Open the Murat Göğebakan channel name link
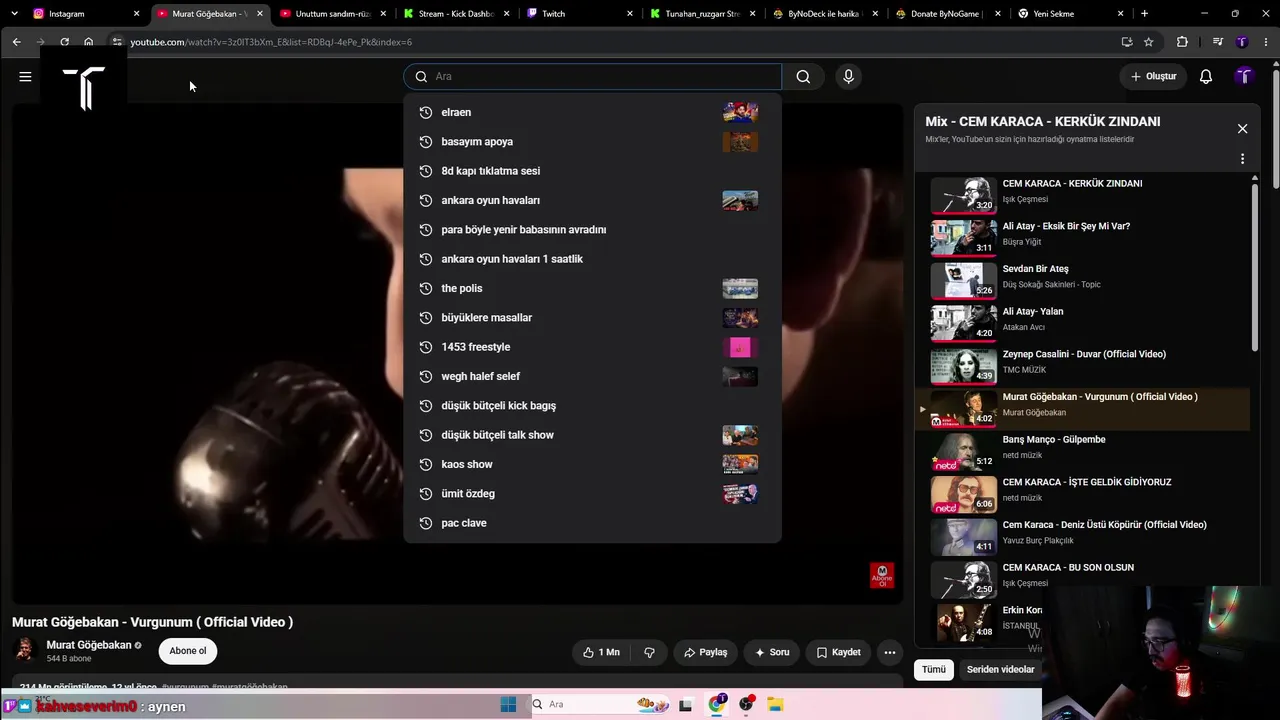 [89, 645]
